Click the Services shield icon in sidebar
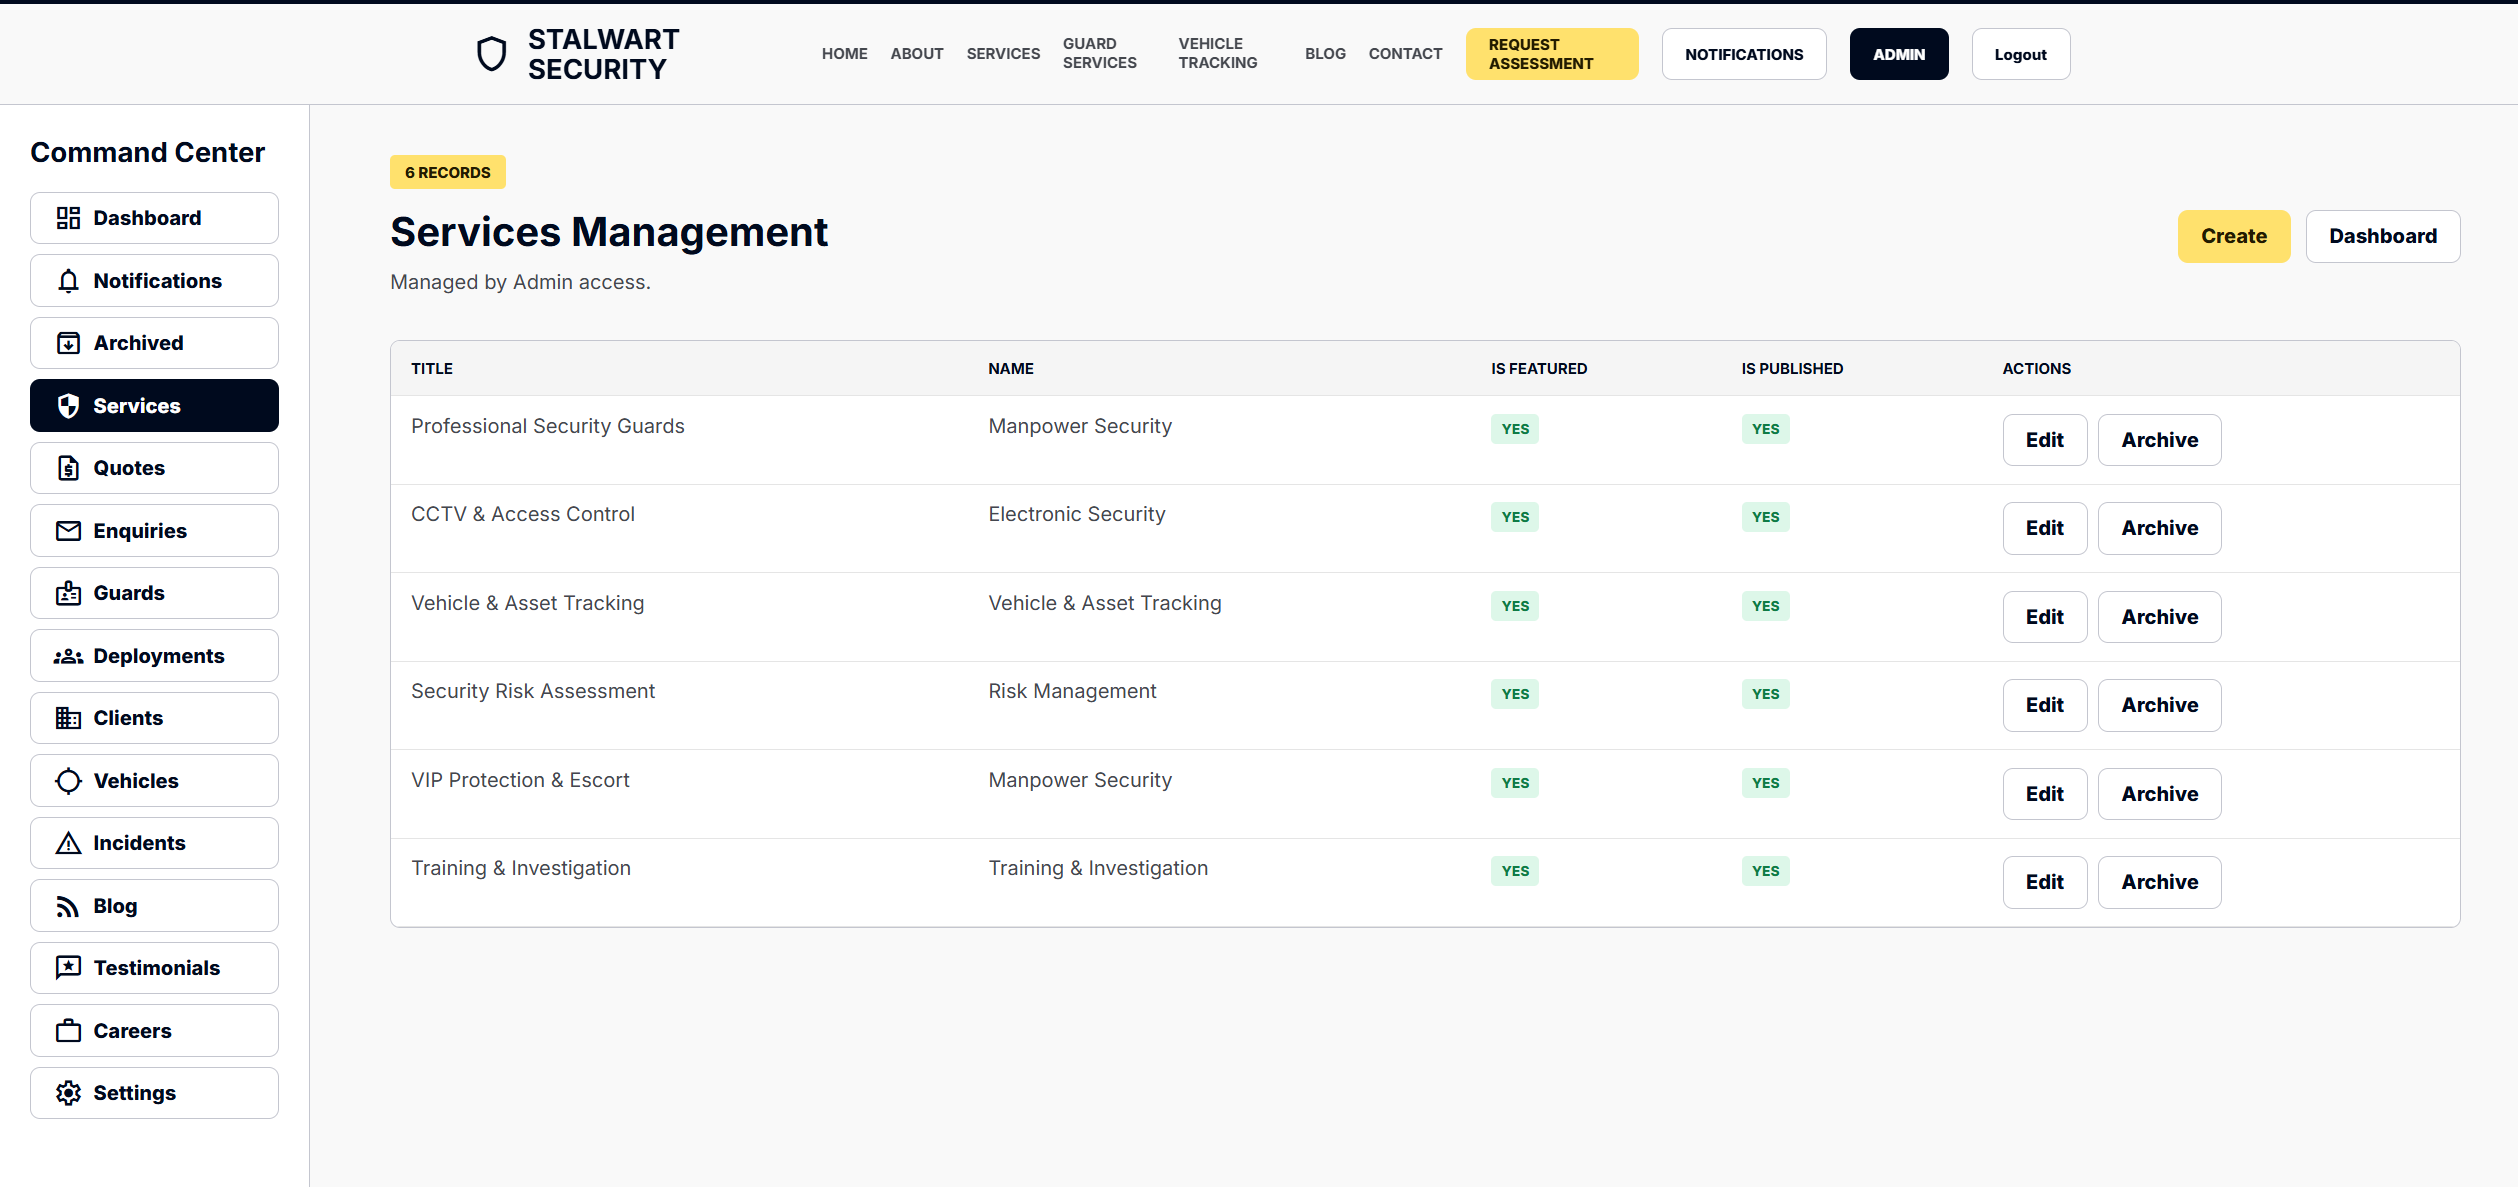 click(68, 406)
